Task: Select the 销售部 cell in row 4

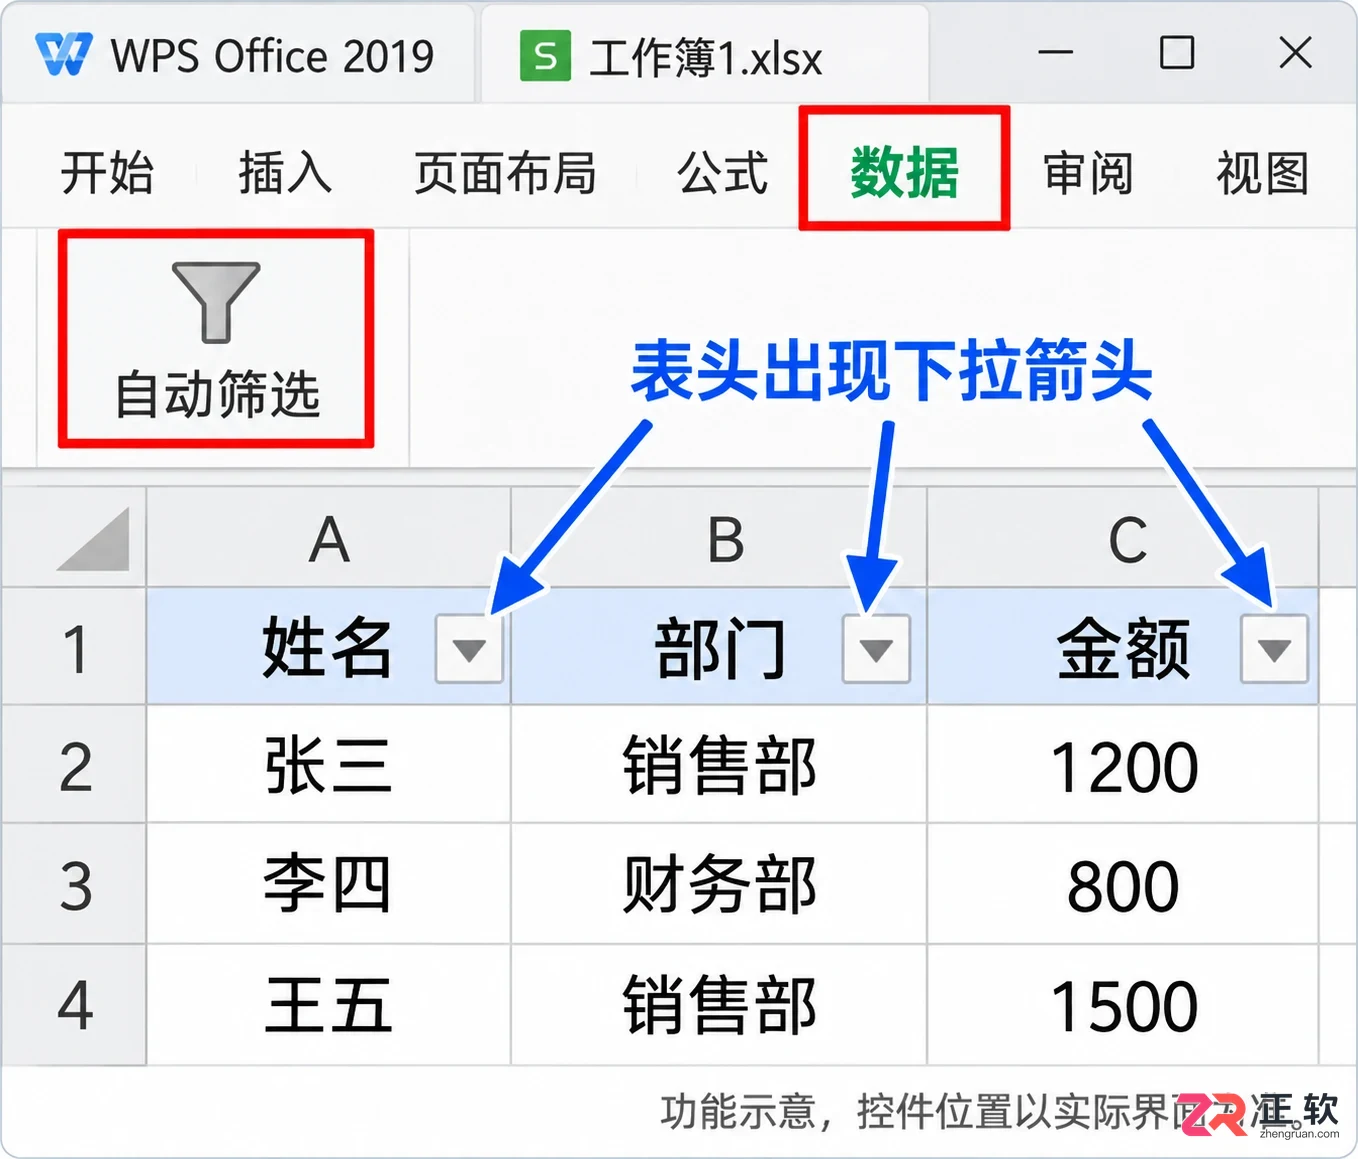Action: click(719, 1005)
